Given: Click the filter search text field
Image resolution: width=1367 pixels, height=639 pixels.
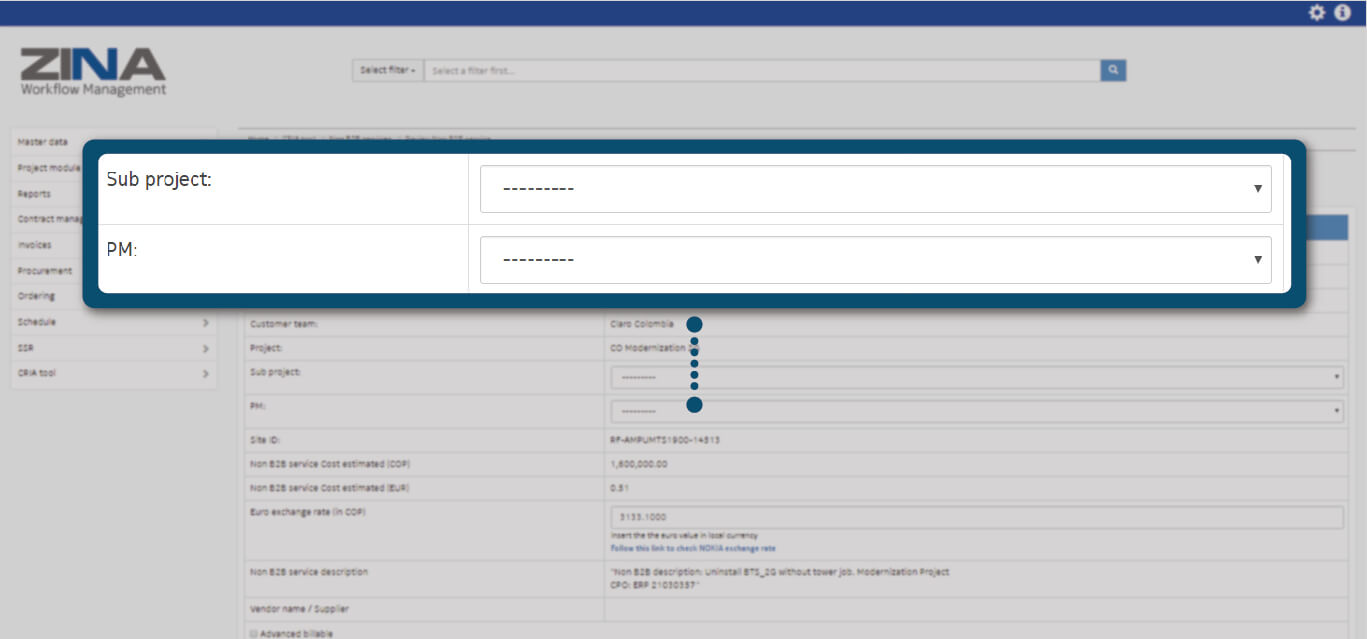Looking at the screenshot, I should click(762, 70).
